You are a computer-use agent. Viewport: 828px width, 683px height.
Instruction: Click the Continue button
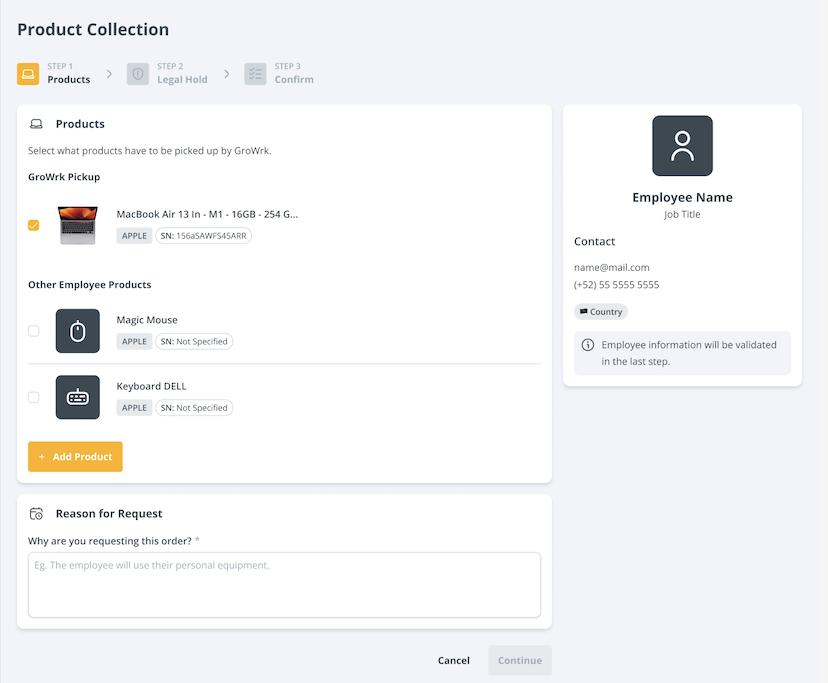coord(519,660)
